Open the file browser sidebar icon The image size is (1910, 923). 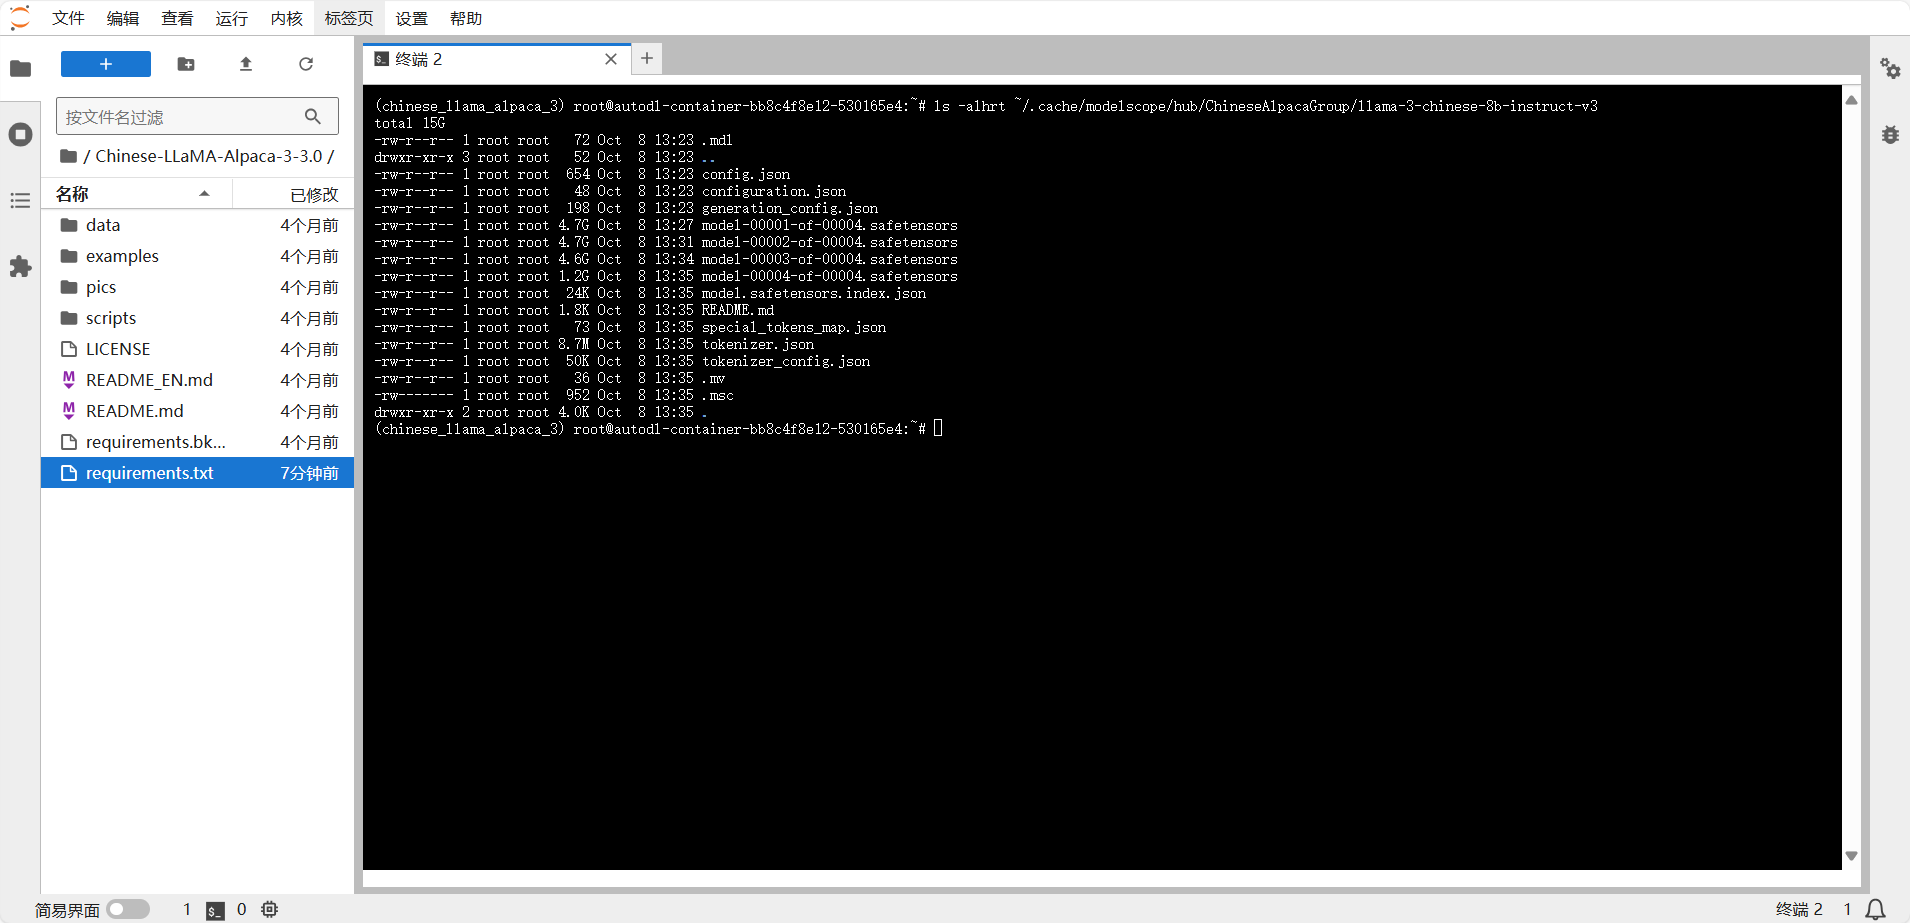coord(20,68)
